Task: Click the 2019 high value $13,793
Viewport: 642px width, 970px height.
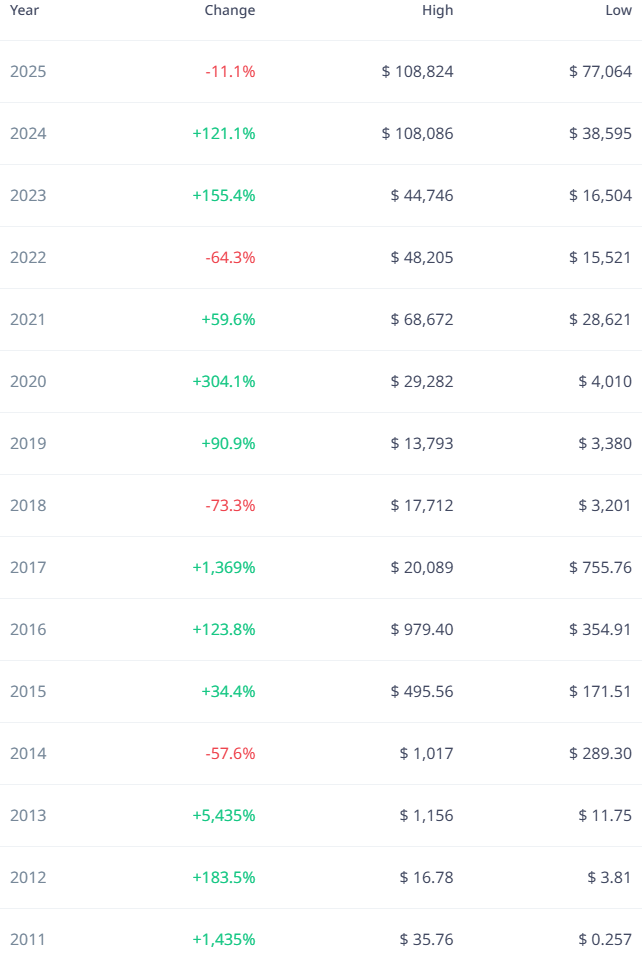Action: click(422, 444)
